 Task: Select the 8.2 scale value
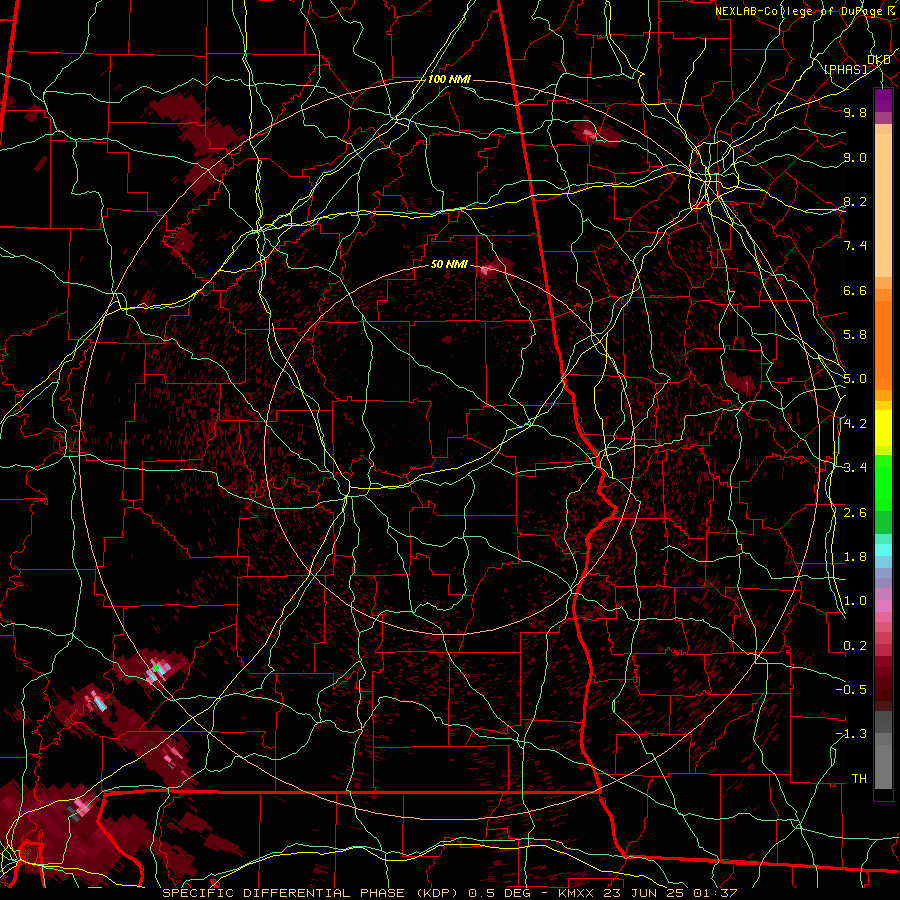pyautogui.click(x=855, y=201)
